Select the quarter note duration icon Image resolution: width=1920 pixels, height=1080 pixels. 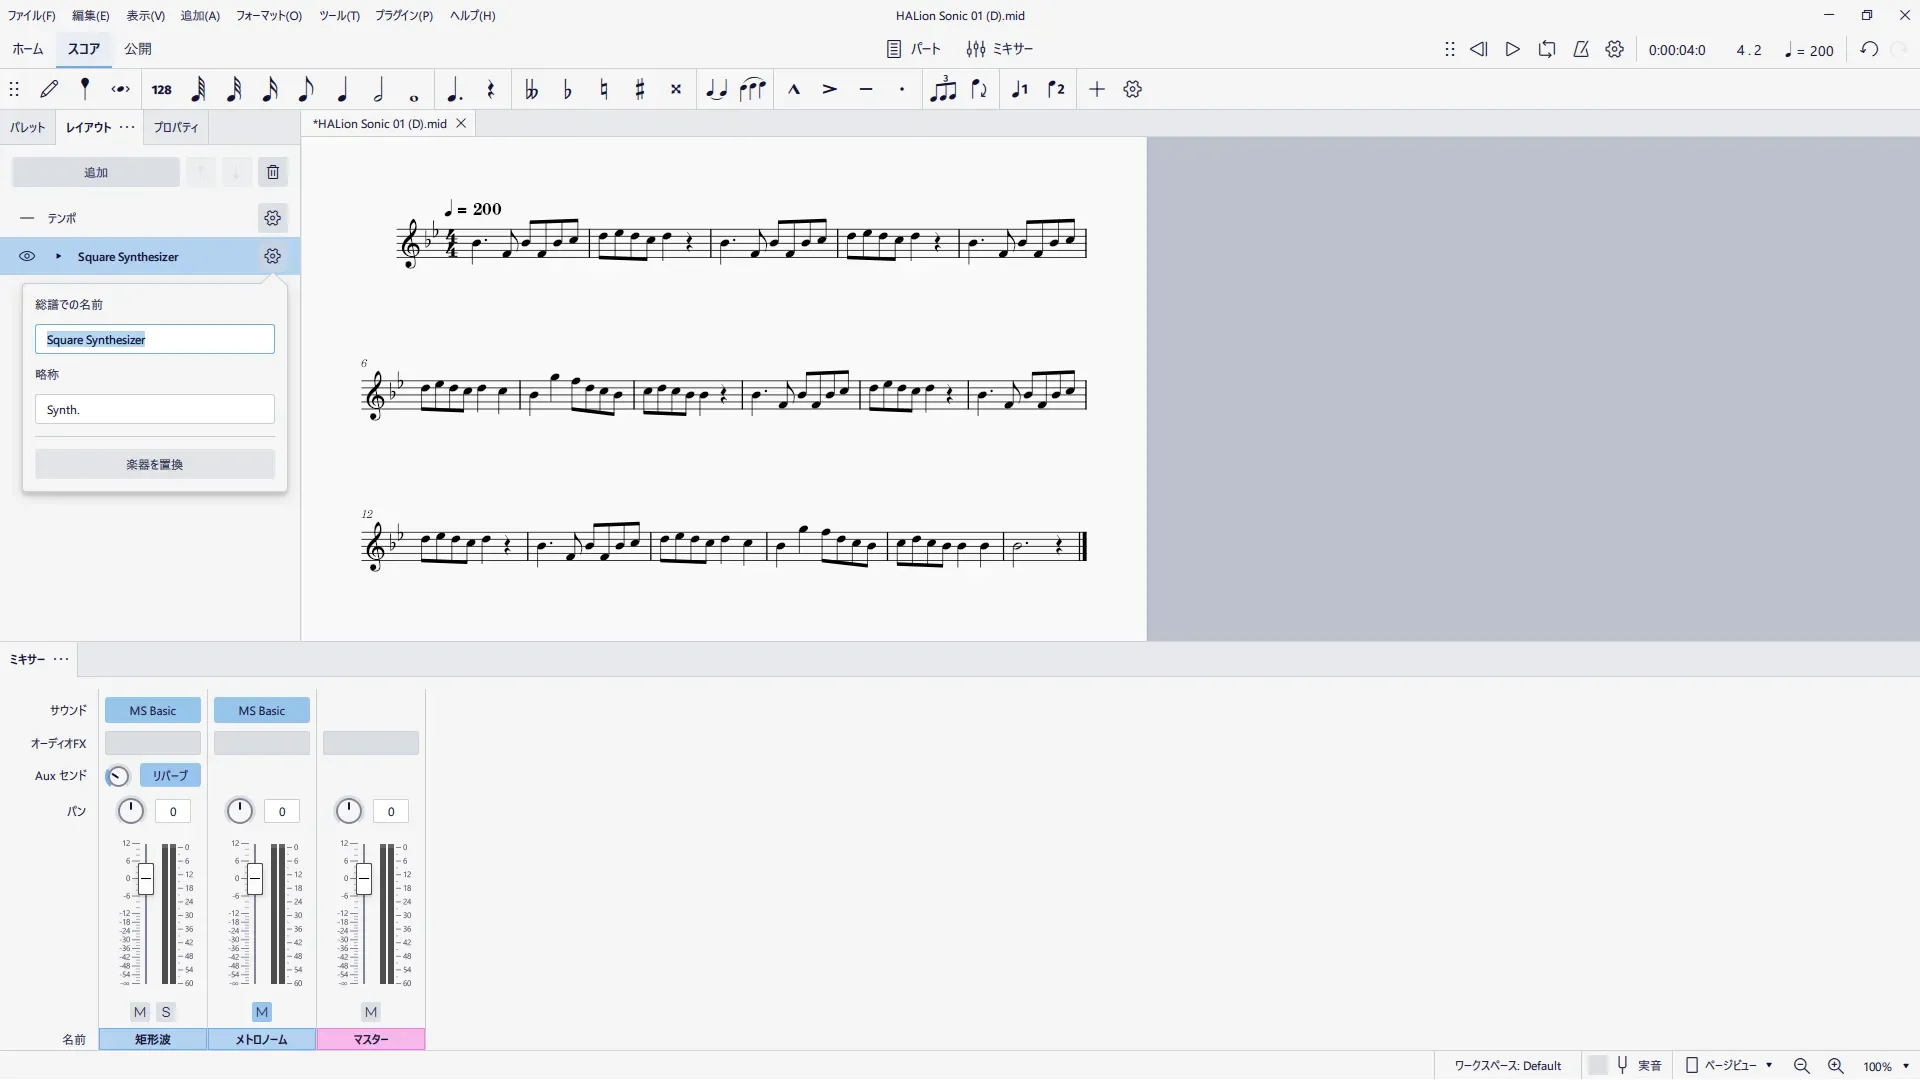[342, 90]
